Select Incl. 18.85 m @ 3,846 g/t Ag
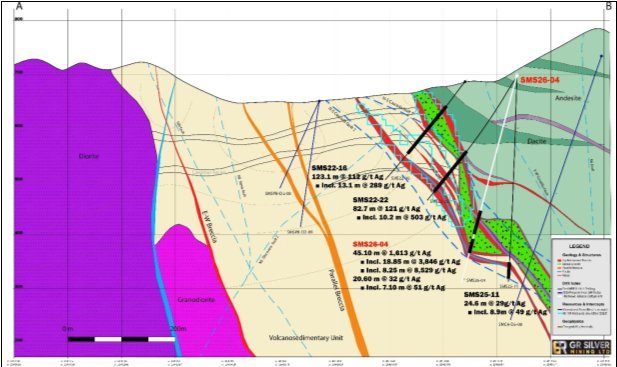 click(410, 262)
